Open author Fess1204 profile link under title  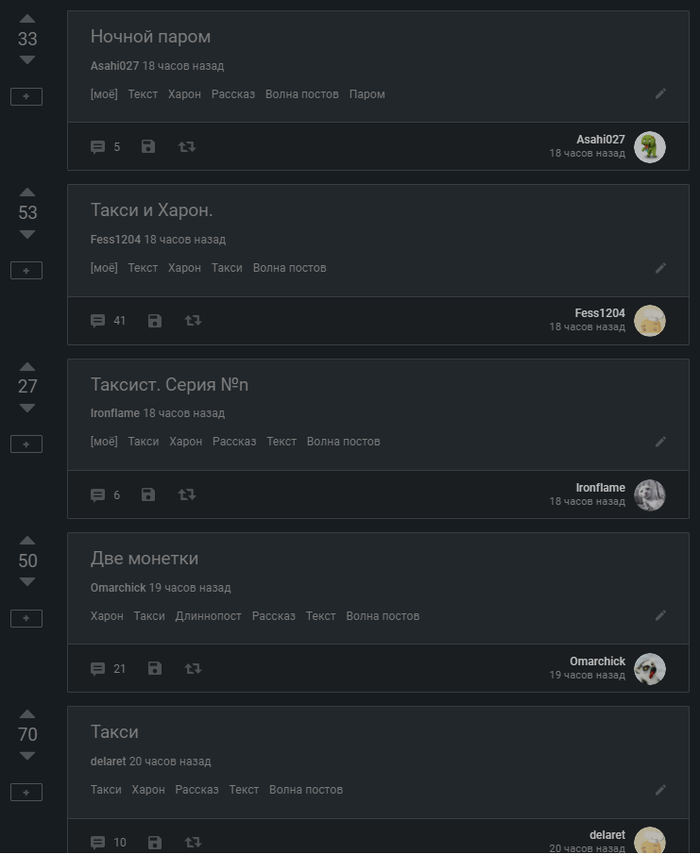click(x=115, y=240)
